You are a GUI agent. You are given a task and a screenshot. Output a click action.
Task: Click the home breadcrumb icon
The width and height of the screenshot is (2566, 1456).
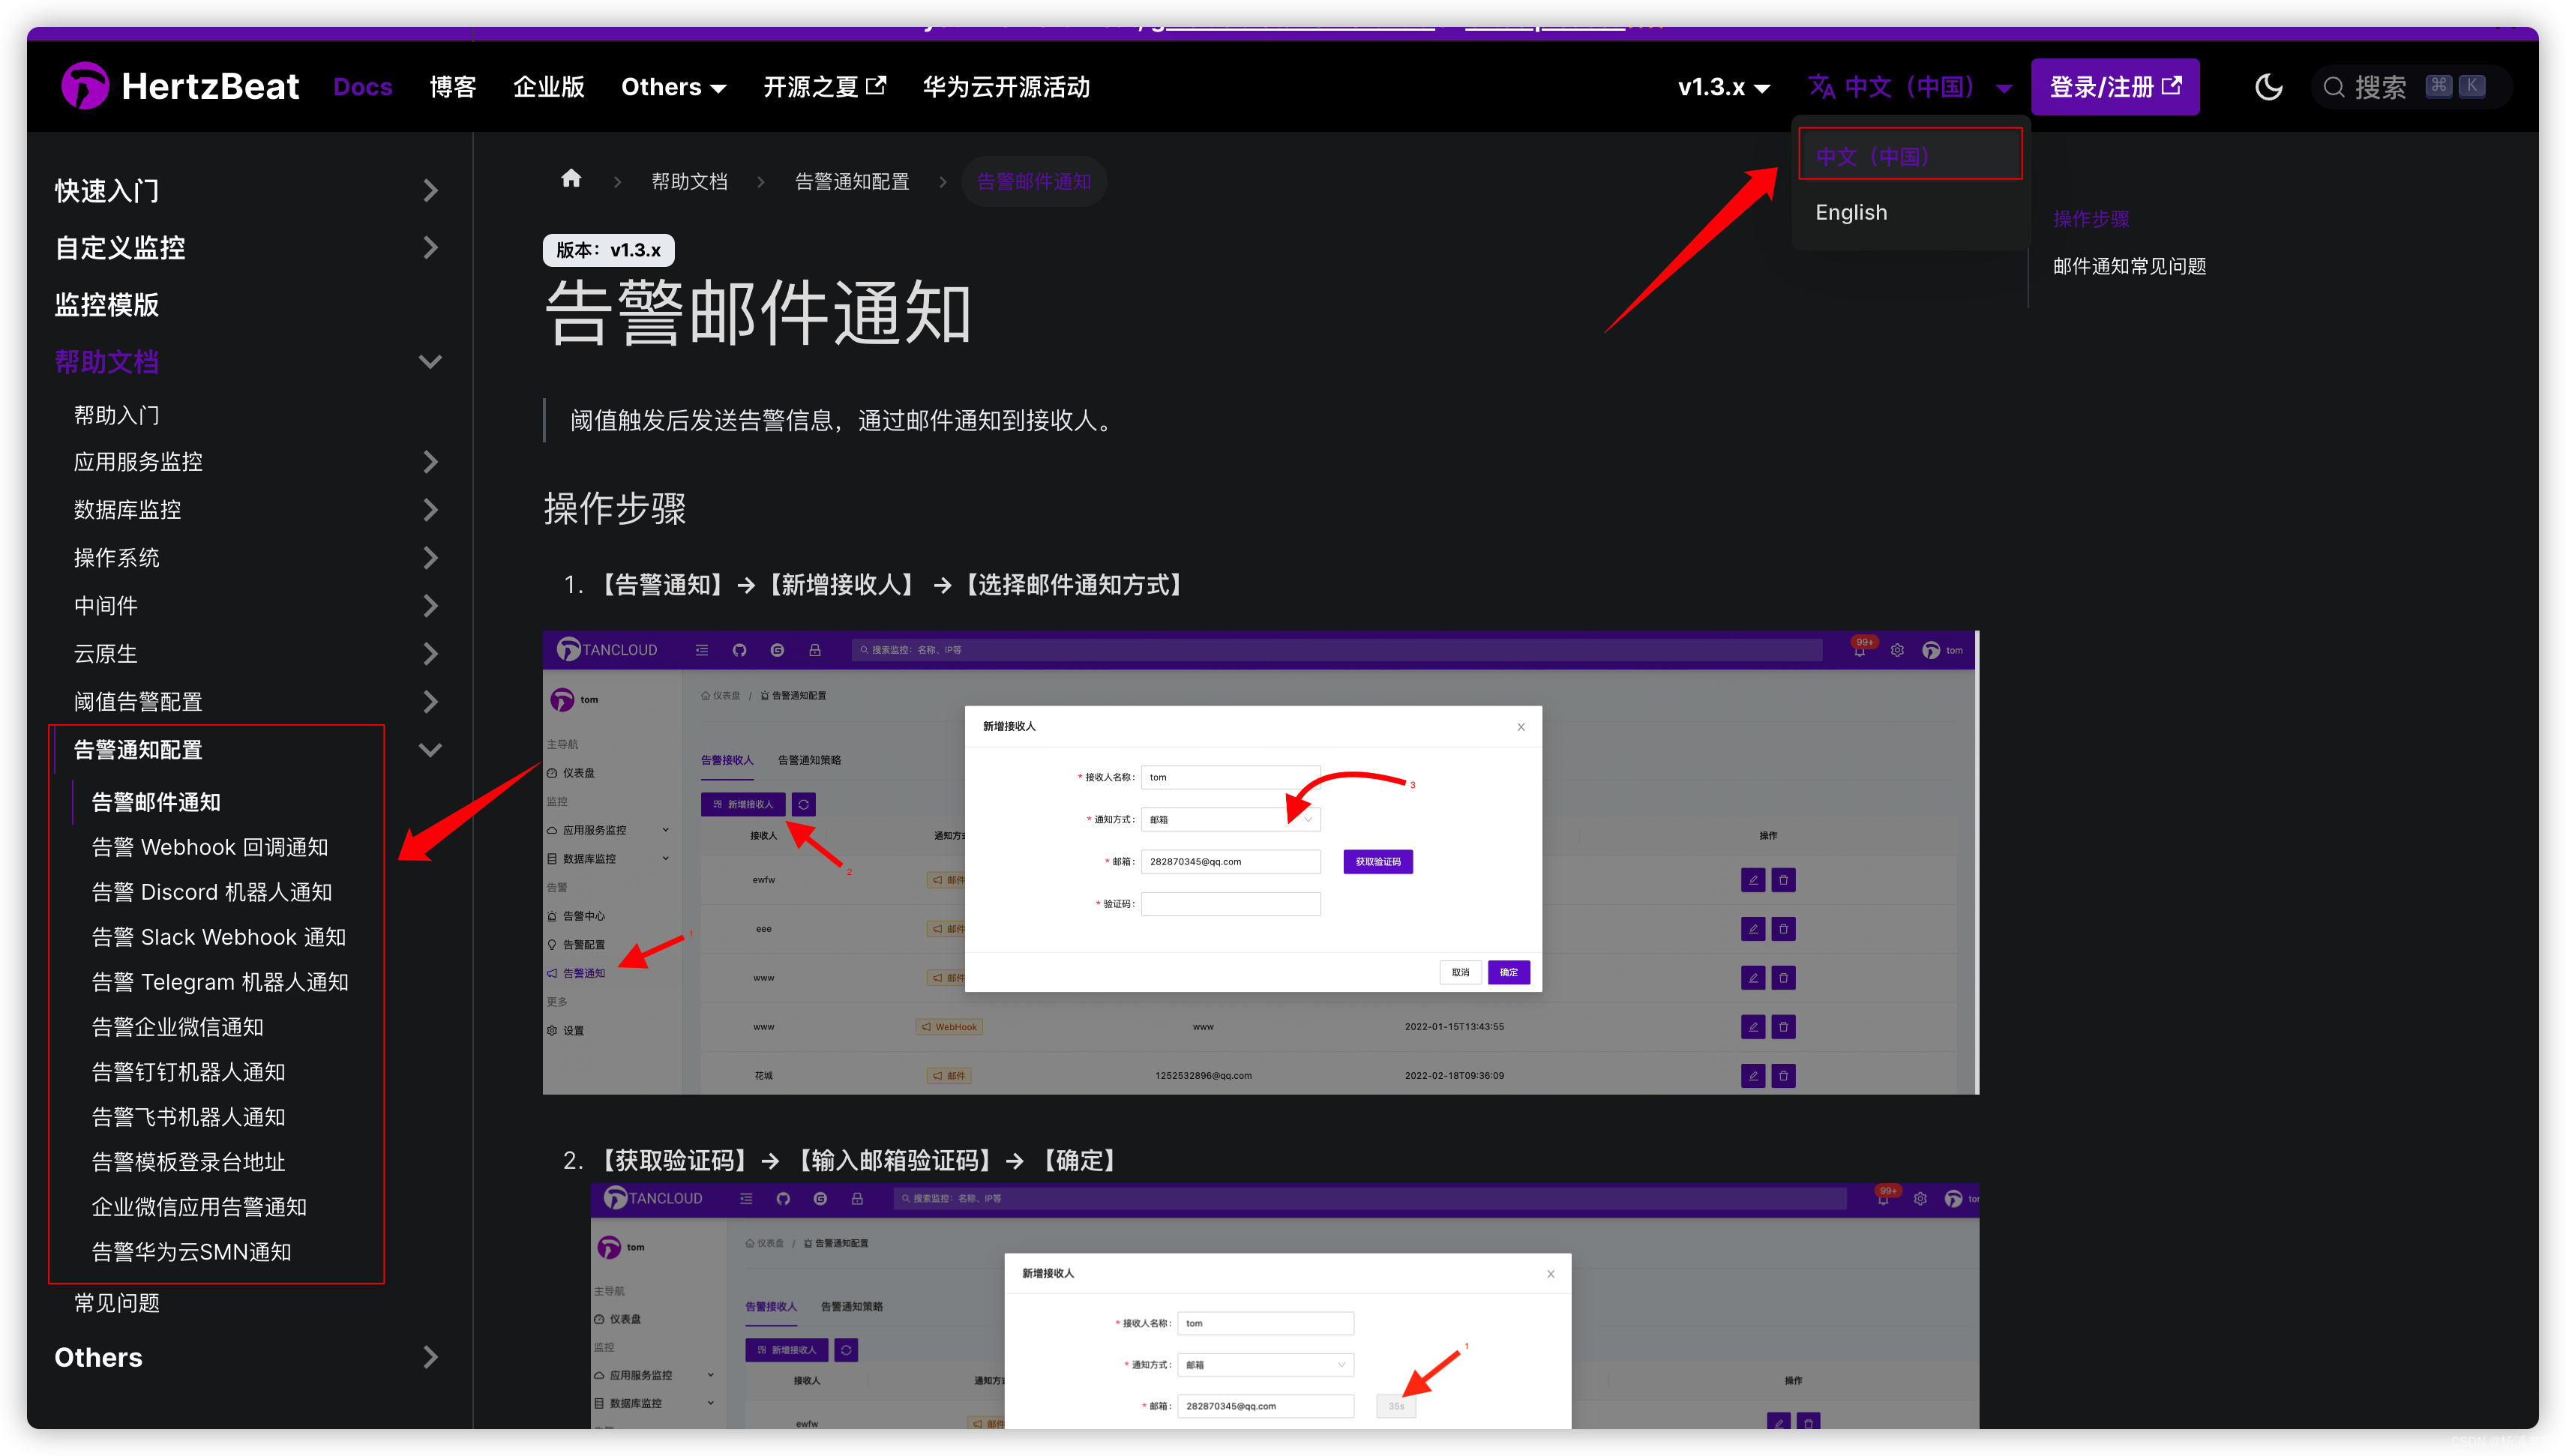coord(571,179)
